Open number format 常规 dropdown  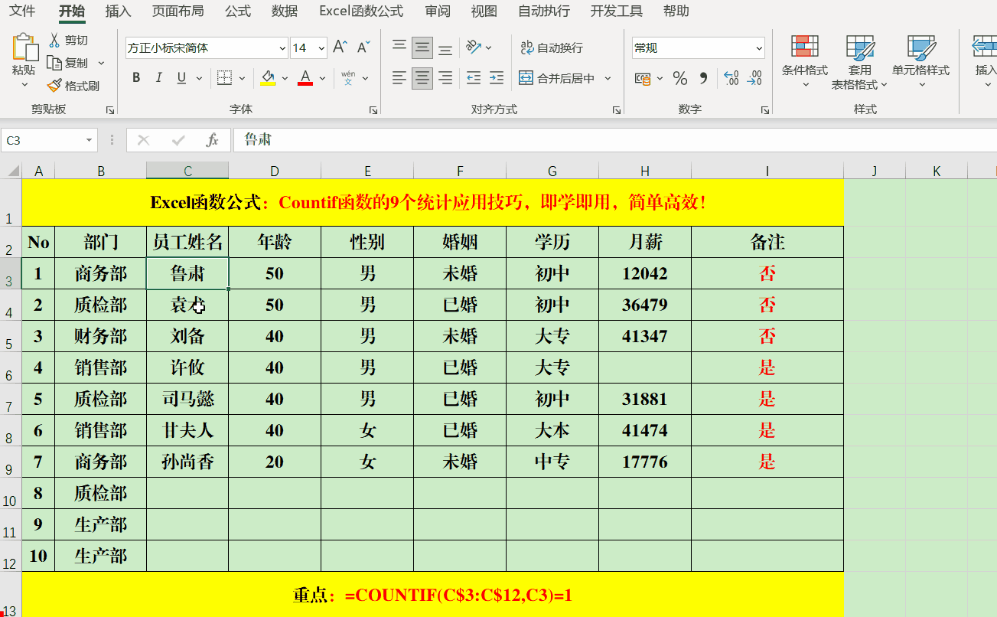tap(759, 48)
